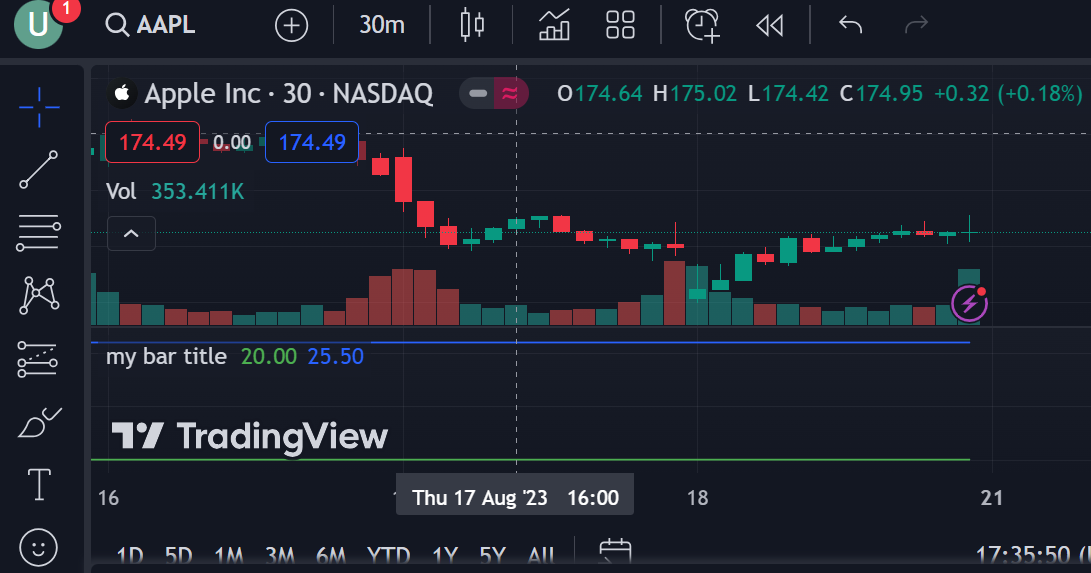This screenshot has height=573, width=1091.
Task: Select the 5D time range
Action: tap(178, 556)
